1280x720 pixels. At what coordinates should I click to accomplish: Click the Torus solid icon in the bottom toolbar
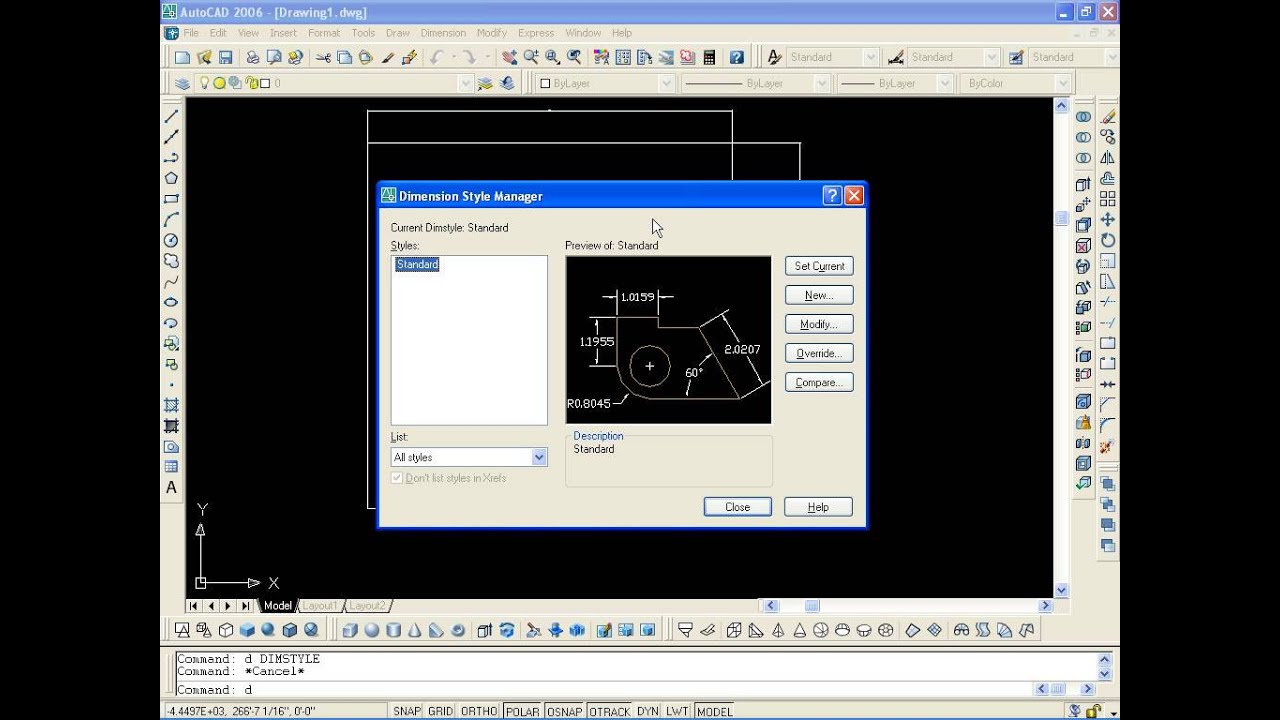click(458, 630)
